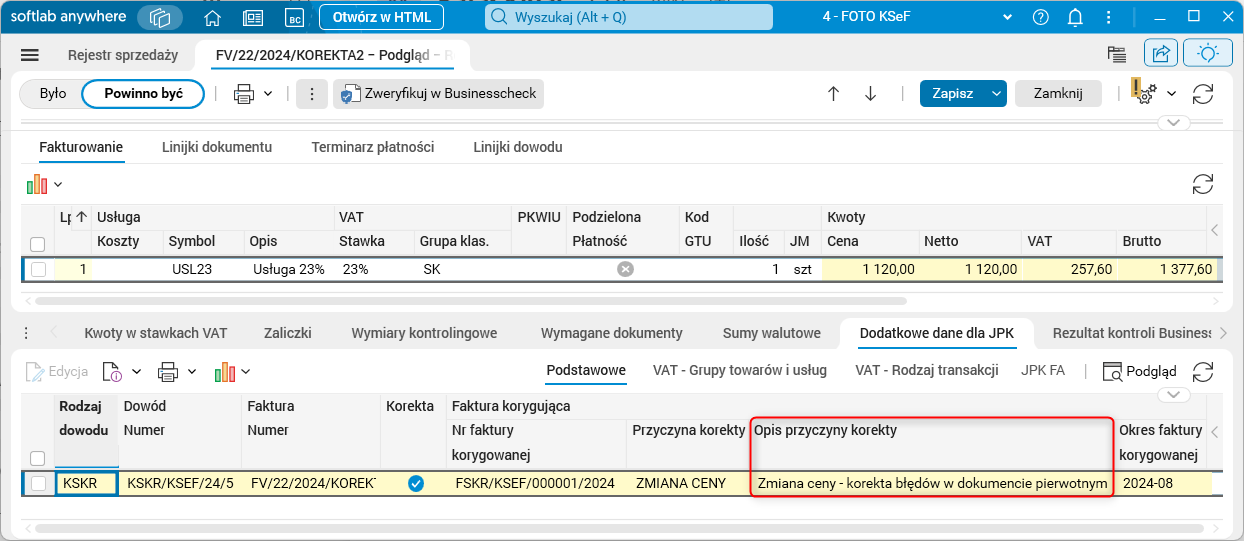Expand the top toolbar print dropdown arrow
The width and height of the screenshot is (1244, 541).
[x=268, y=94]
